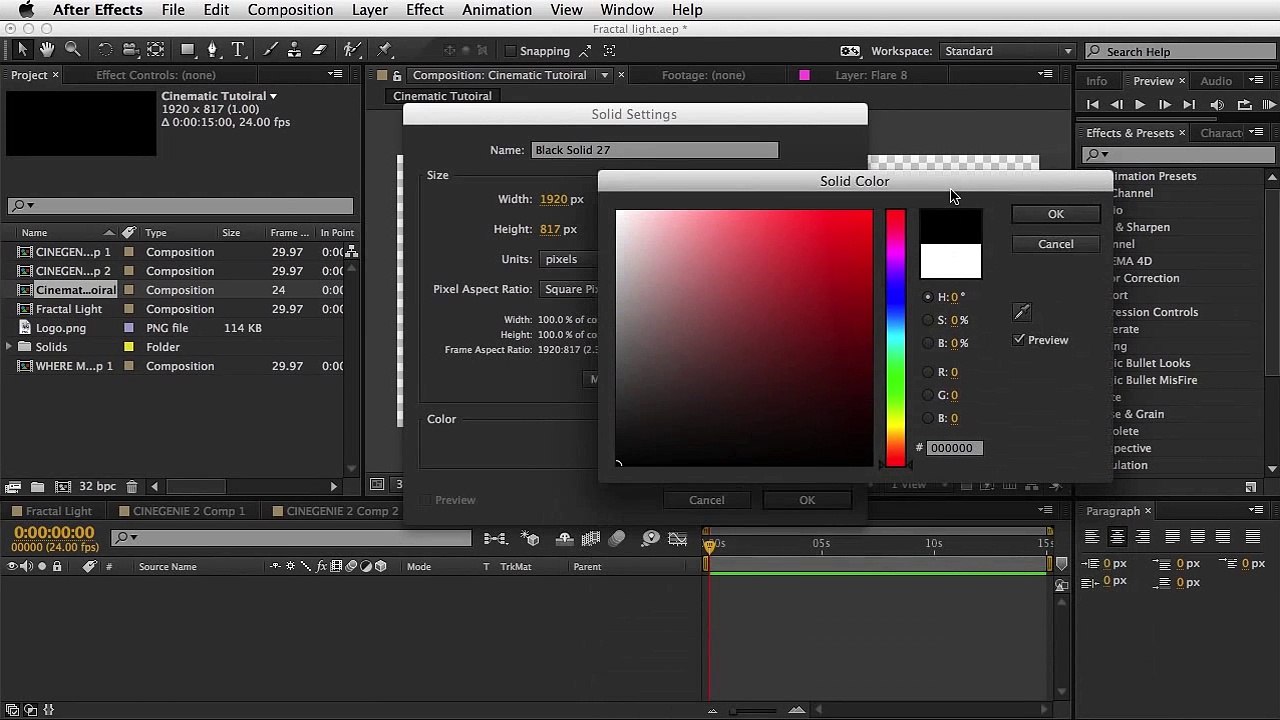The image size is (1280, 720).
Task: Select the Eraser tool
Action: 320,49
